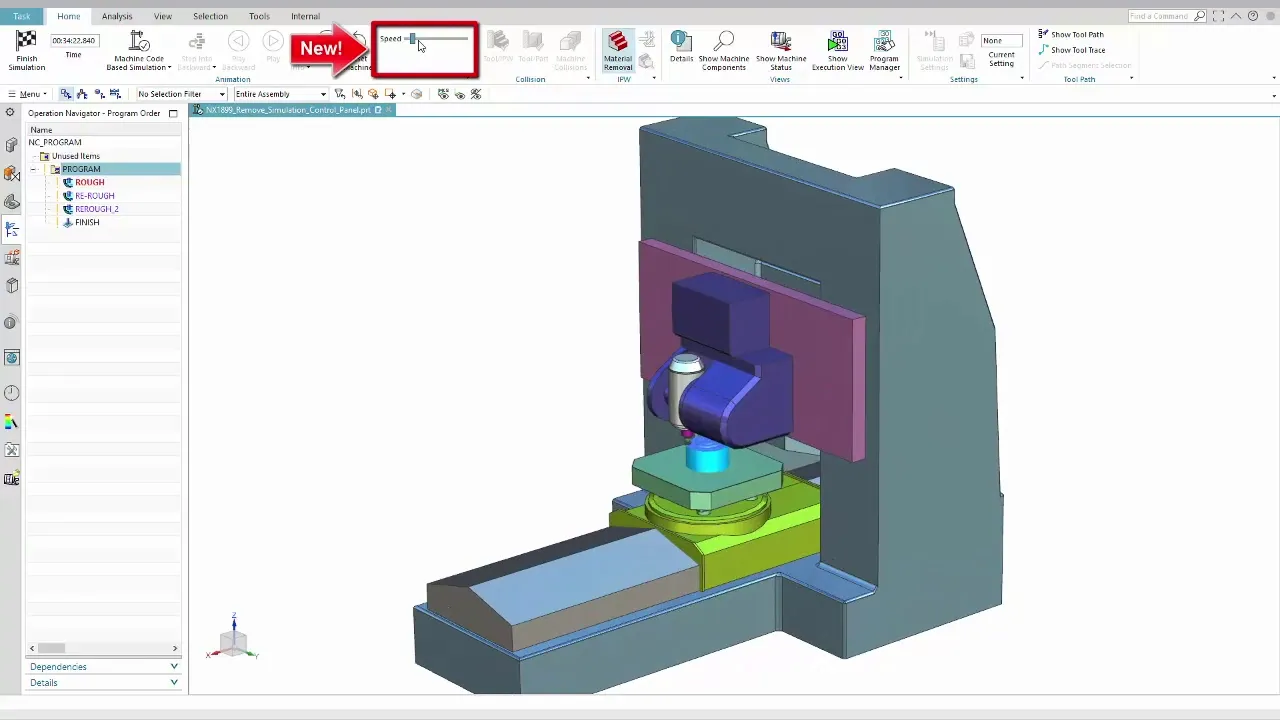Click the Speed slider track
The height and width of the screenshot is (720, 1280).
point(437,39)
